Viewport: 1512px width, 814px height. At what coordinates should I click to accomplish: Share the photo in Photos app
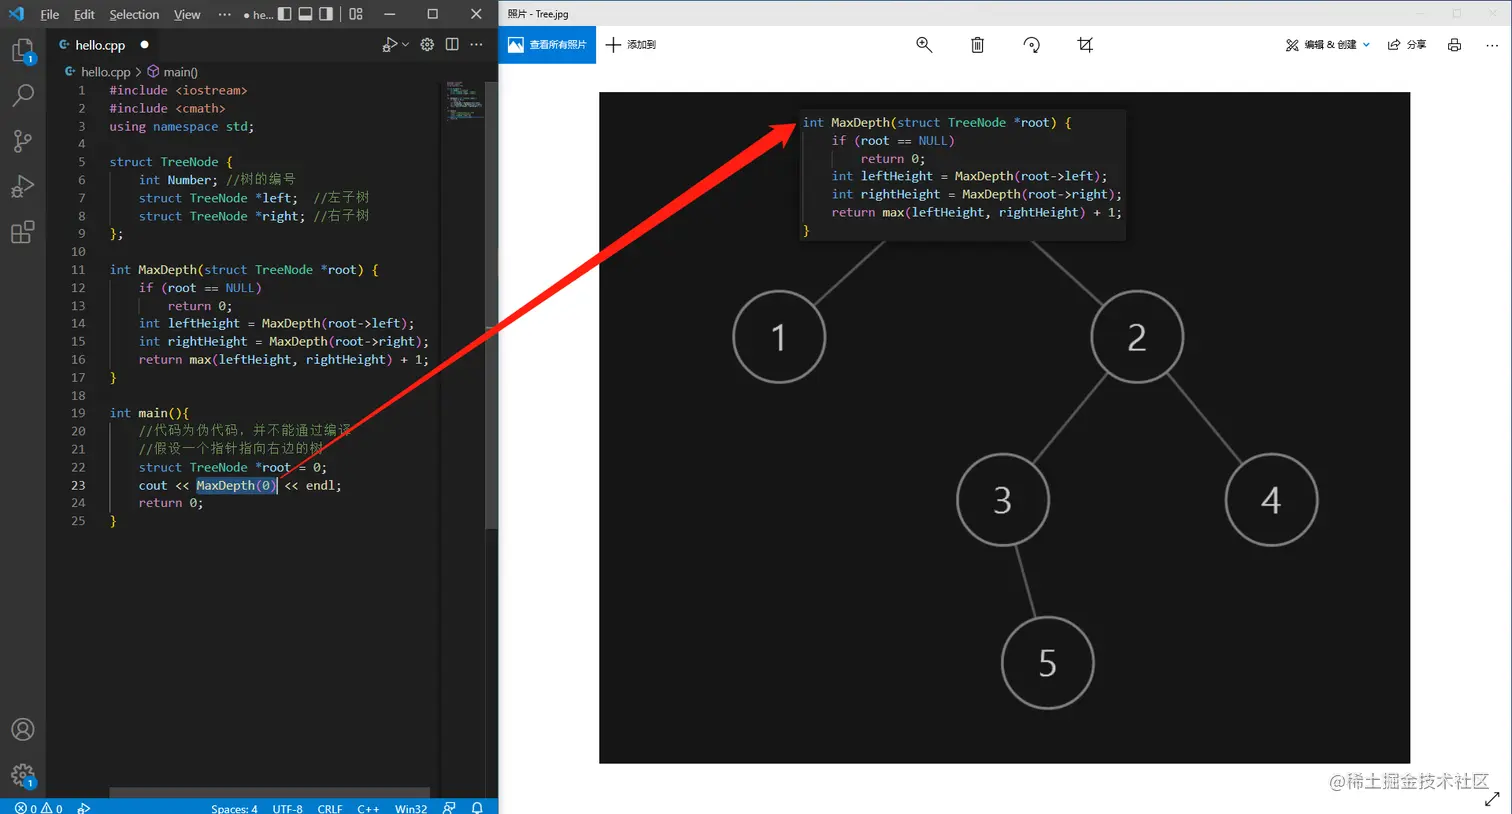tap(1406, 45)
